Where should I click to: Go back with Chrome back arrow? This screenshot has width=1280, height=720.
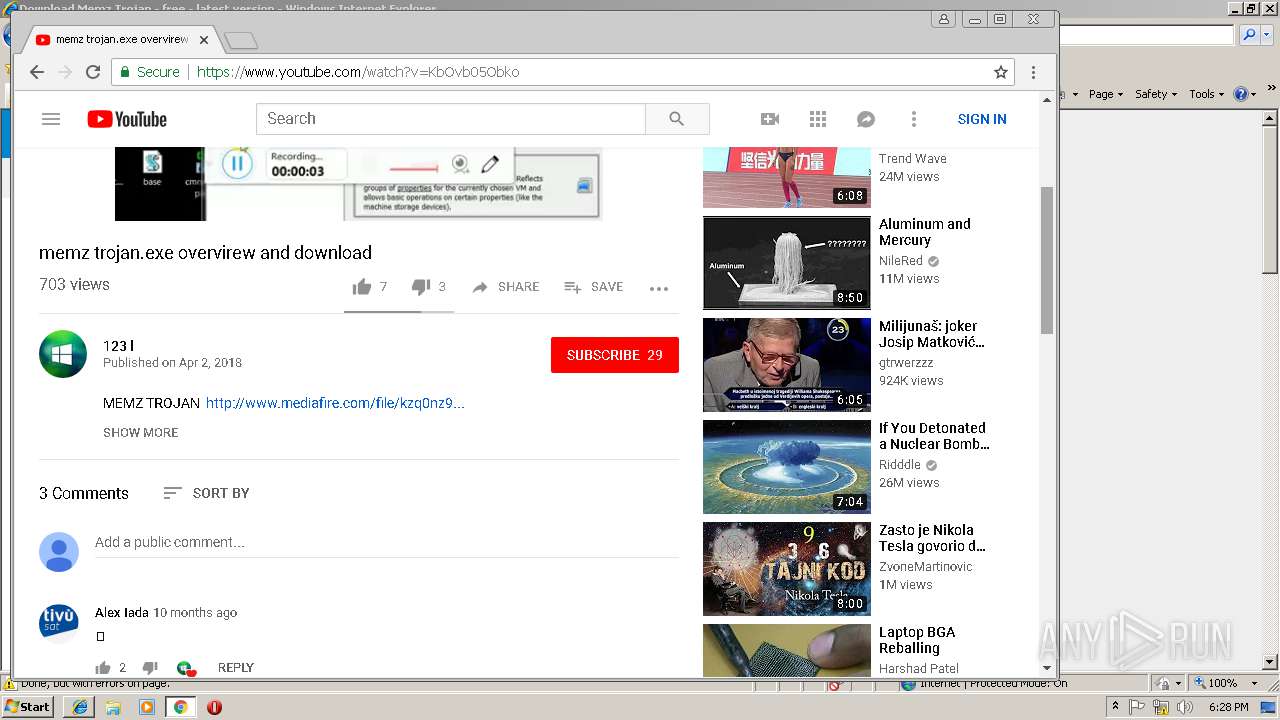click(37, 72)
